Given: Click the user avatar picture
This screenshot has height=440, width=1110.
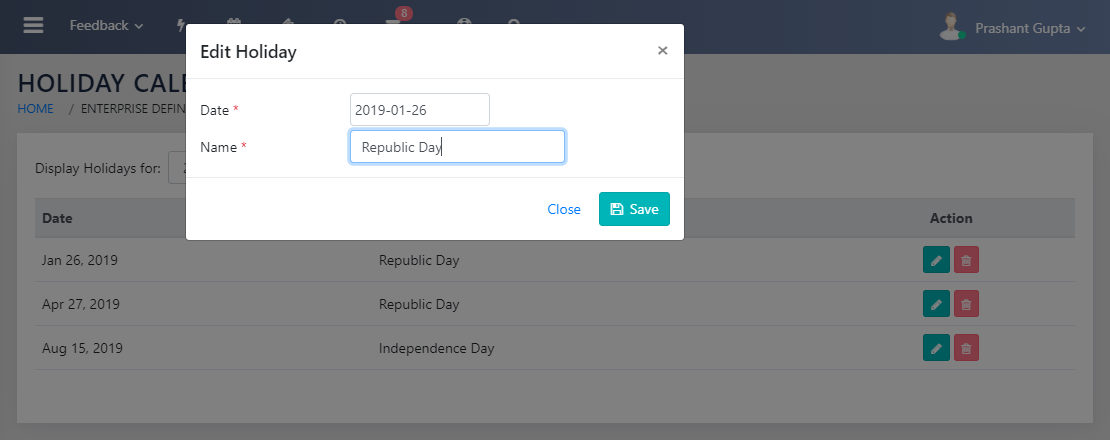Looking at the screenshot, I should [x=951, y=27].
